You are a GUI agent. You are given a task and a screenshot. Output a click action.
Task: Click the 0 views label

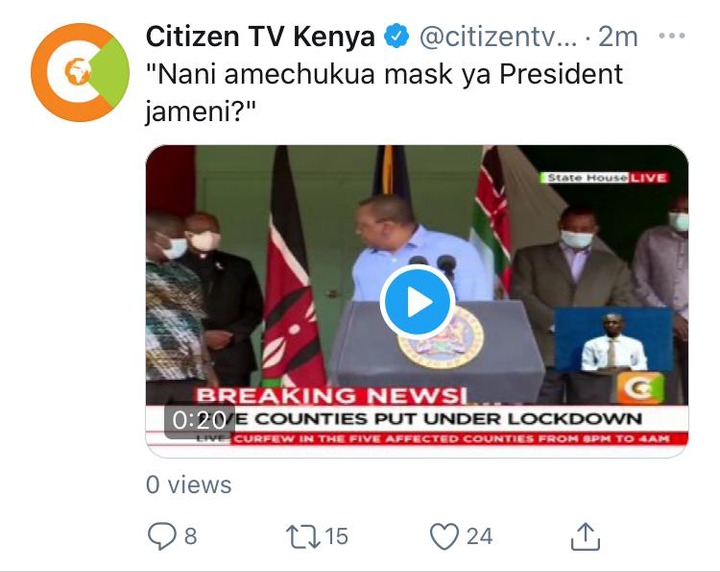click(189, 485)
